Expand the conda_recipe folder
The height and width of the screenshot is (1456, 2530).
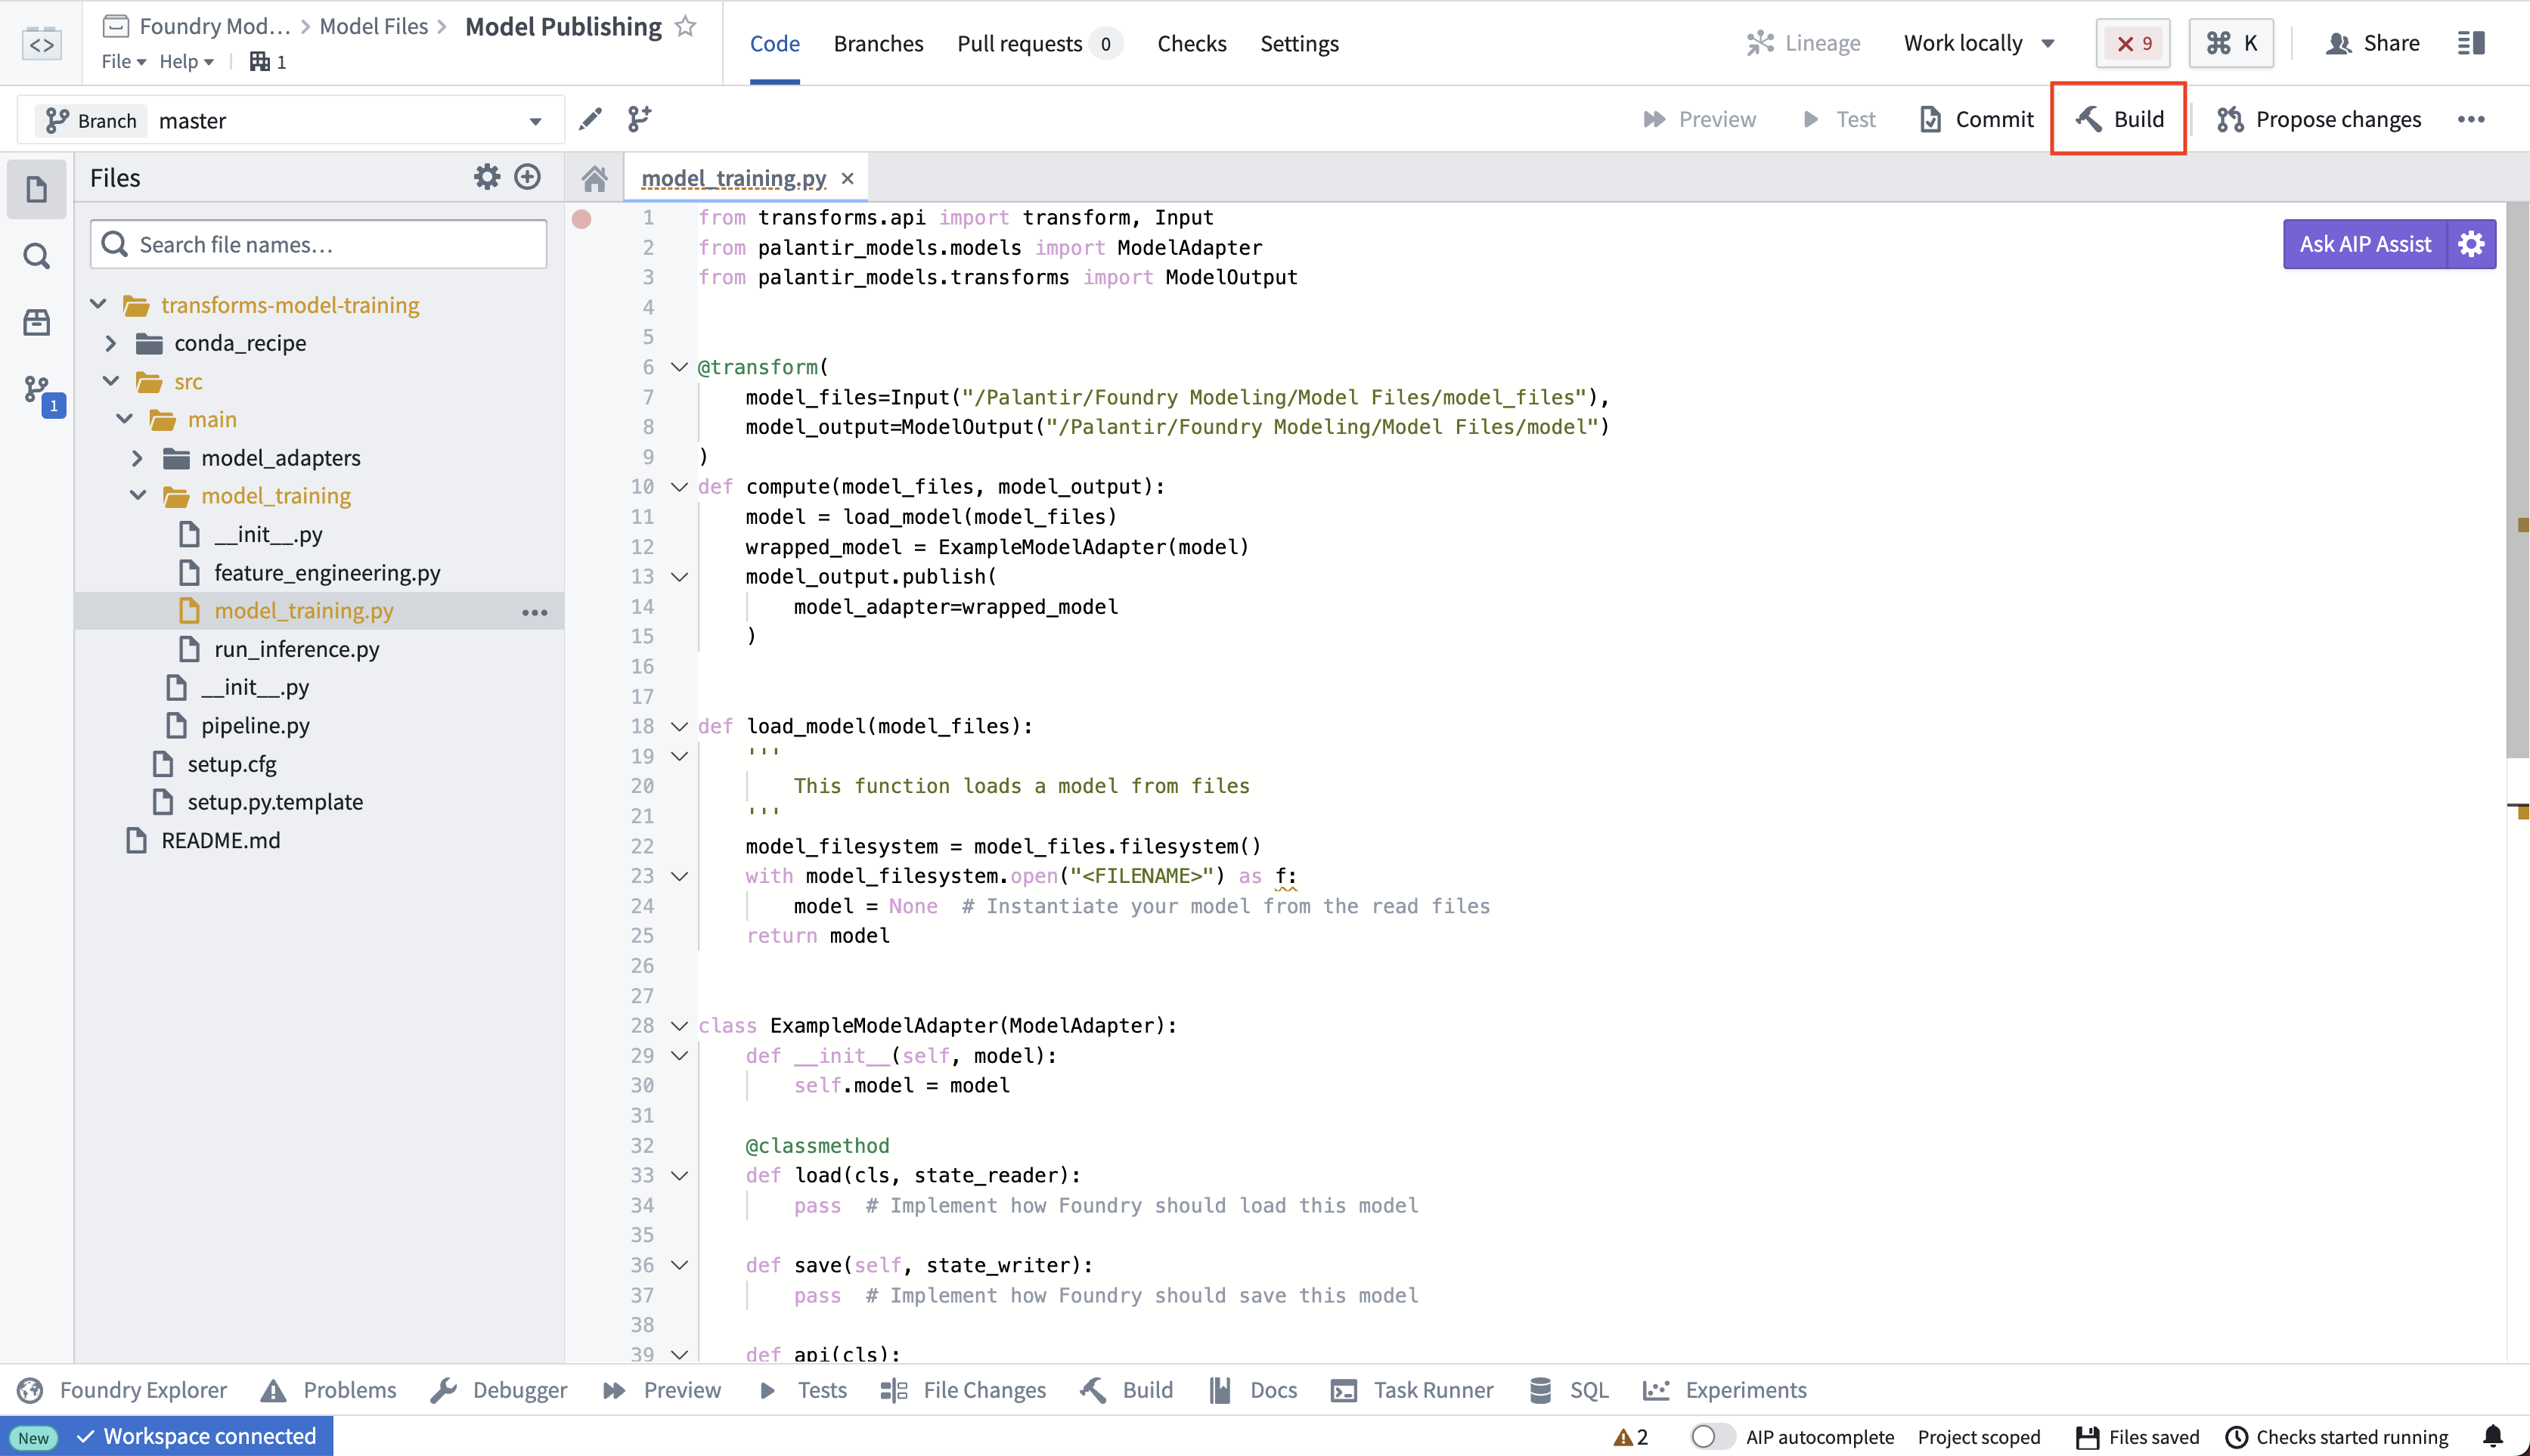(x=110, y=343)
